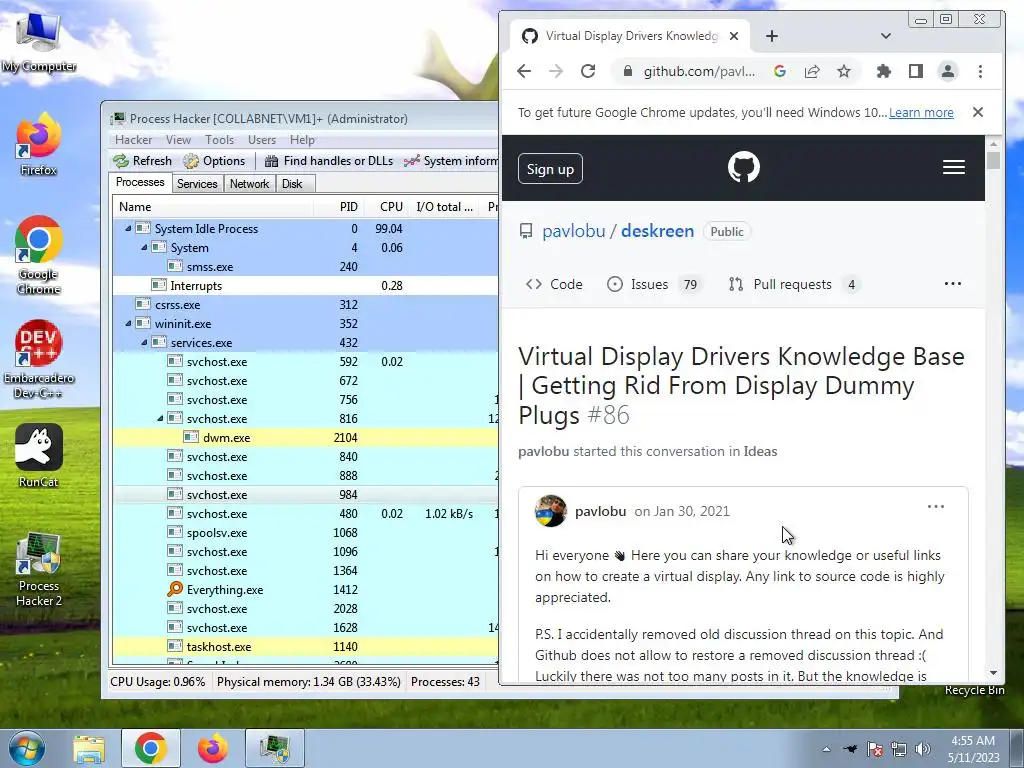This screenshot has width=1024, height=768.
Task: Open Tools menu in Process Hacker
Action: point(219,140)
